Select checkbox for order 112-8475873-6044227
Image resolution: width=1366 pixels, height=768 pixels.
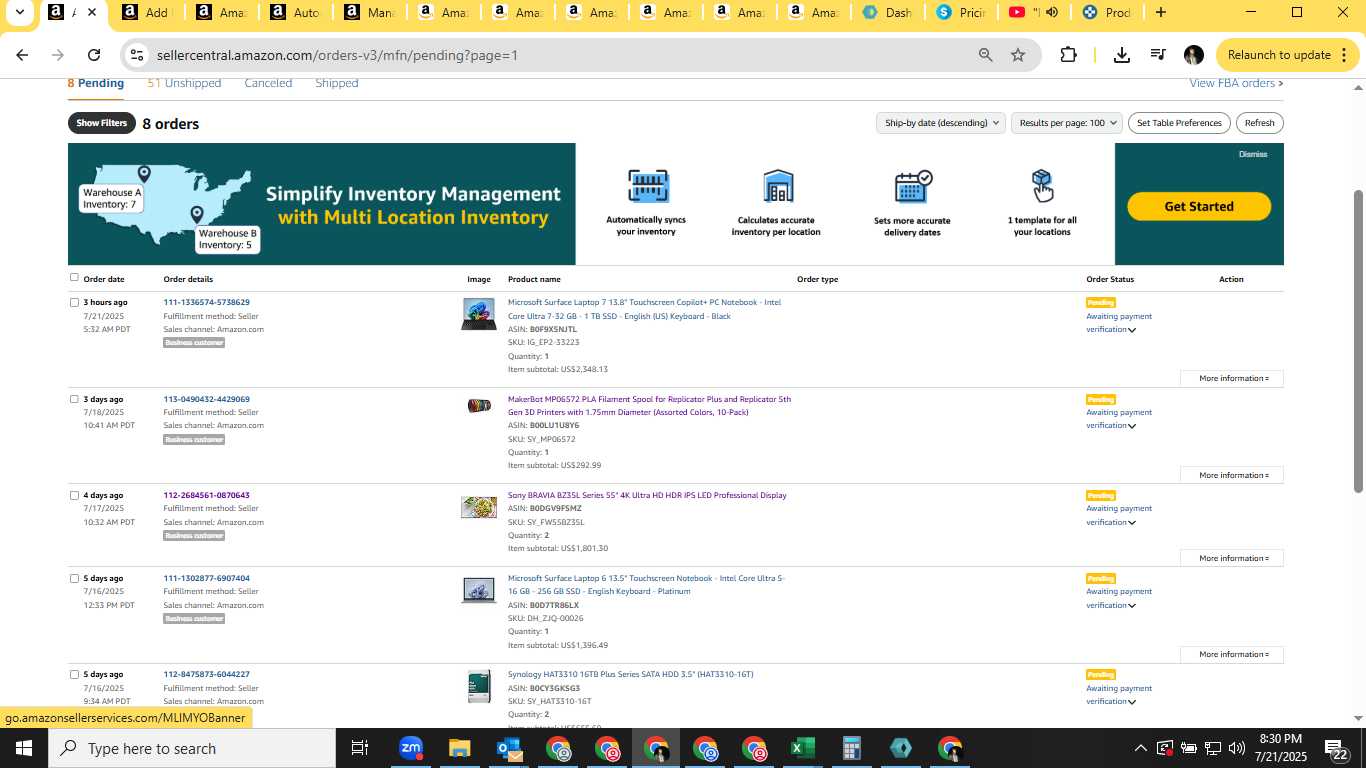pyautogui.click(x=74, y=674)
